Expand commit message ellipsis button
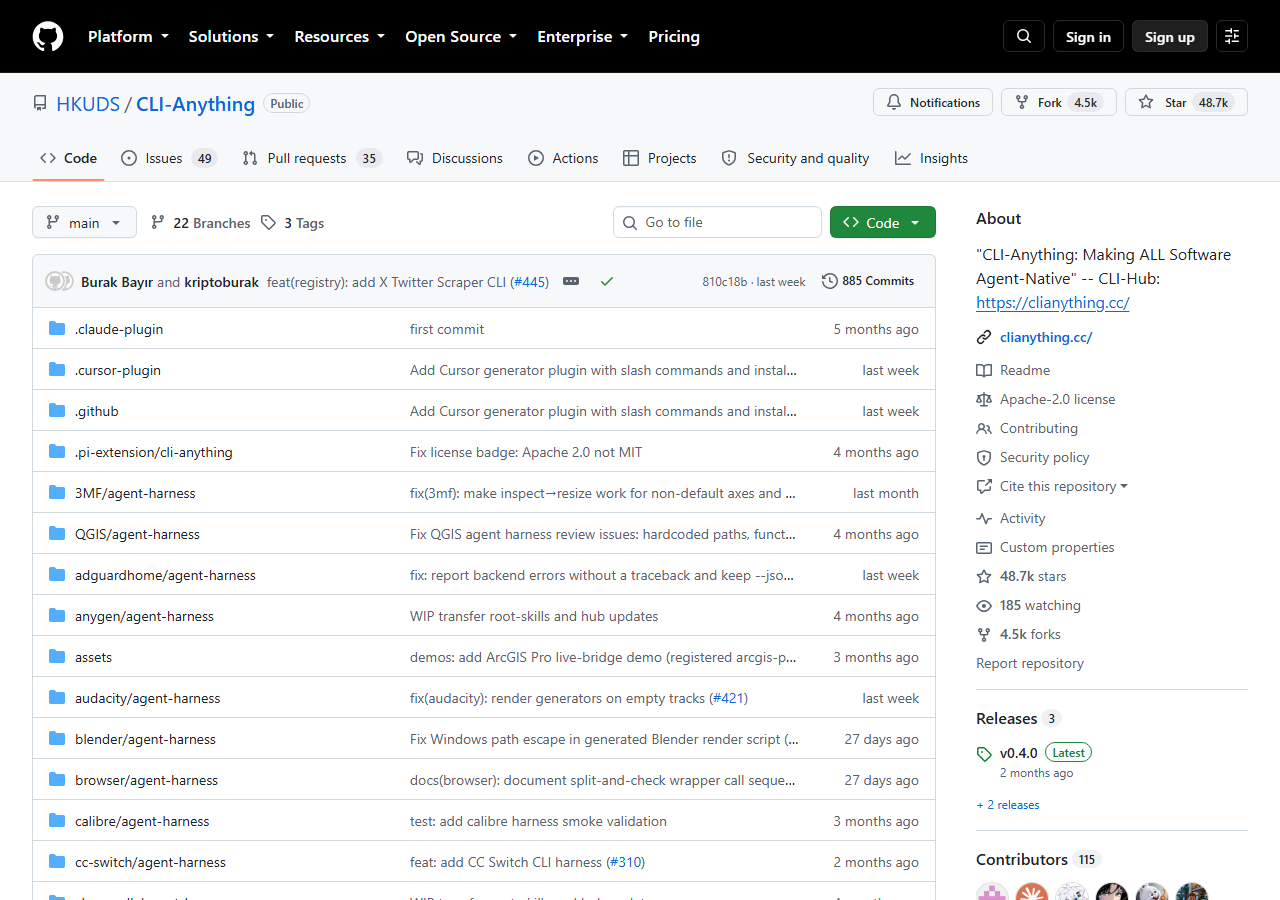 (571, 281)
